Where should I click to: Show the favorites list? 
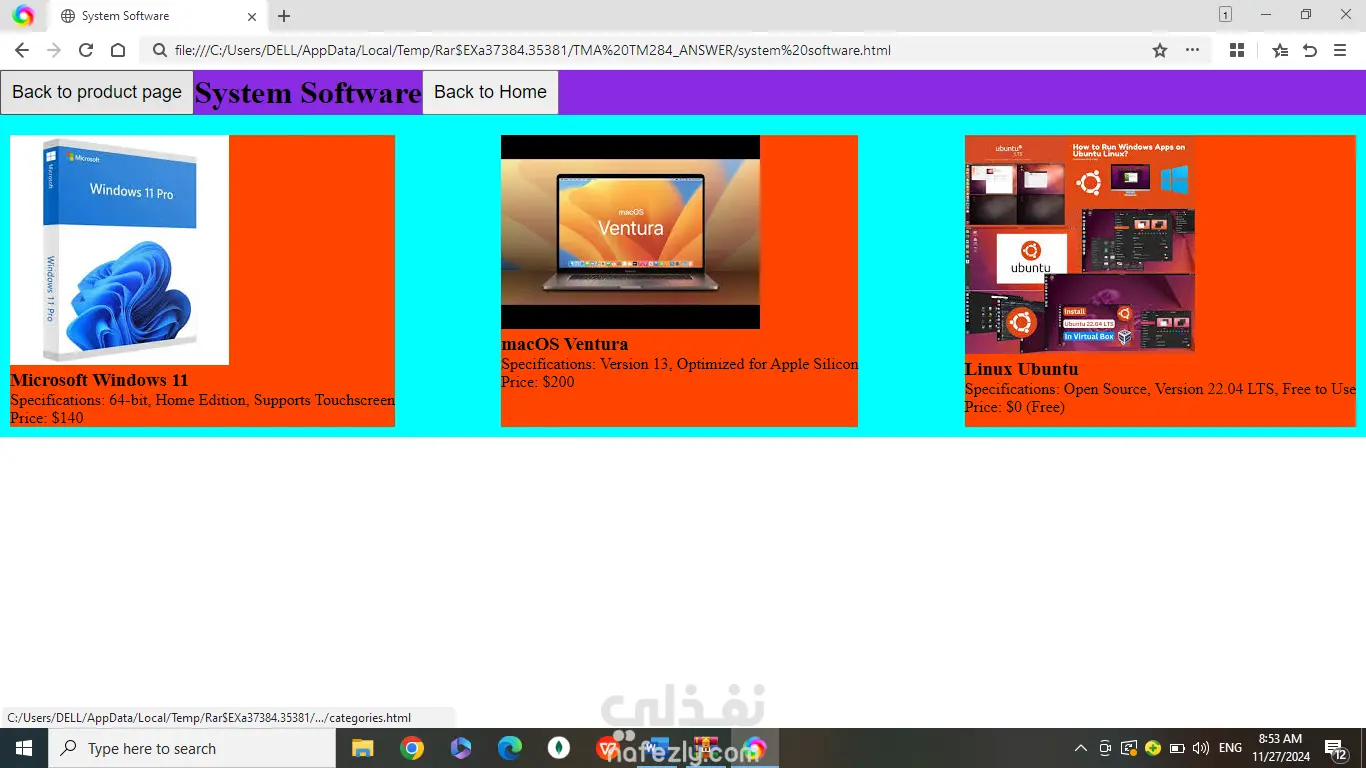[1280, 50]
